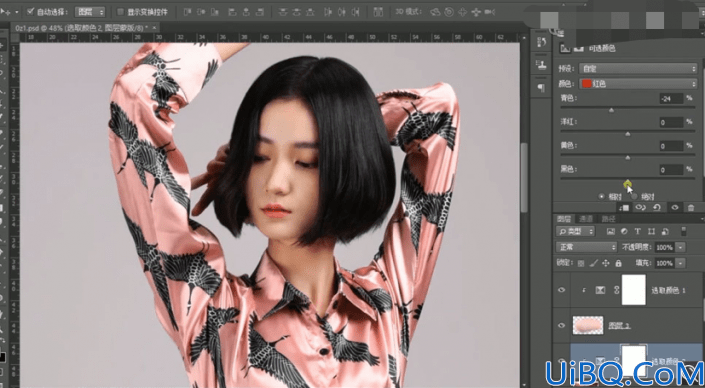Select the 3D pan mode icon

[462, 12]
